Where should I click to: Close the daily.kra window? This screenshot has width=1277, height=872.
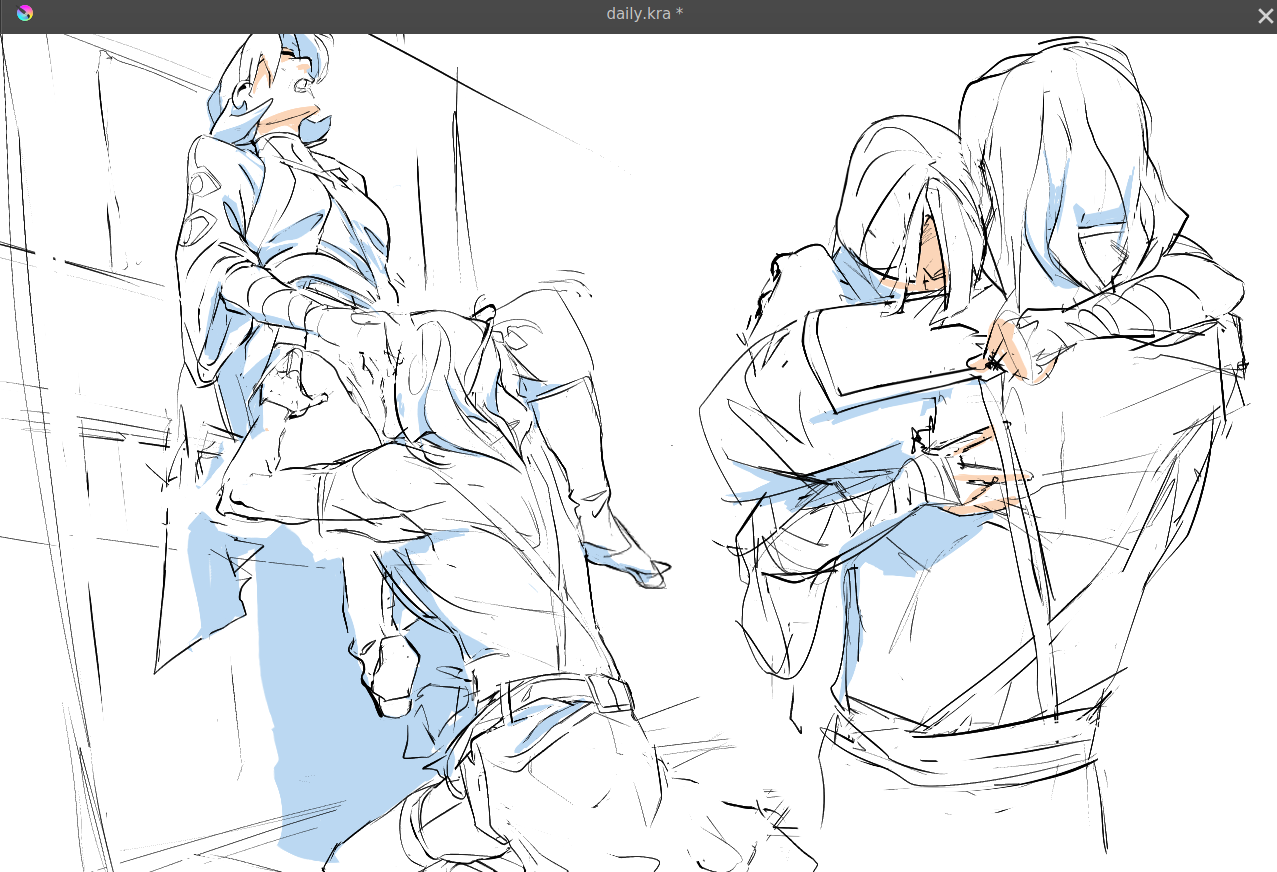(x=1265, y=15)
